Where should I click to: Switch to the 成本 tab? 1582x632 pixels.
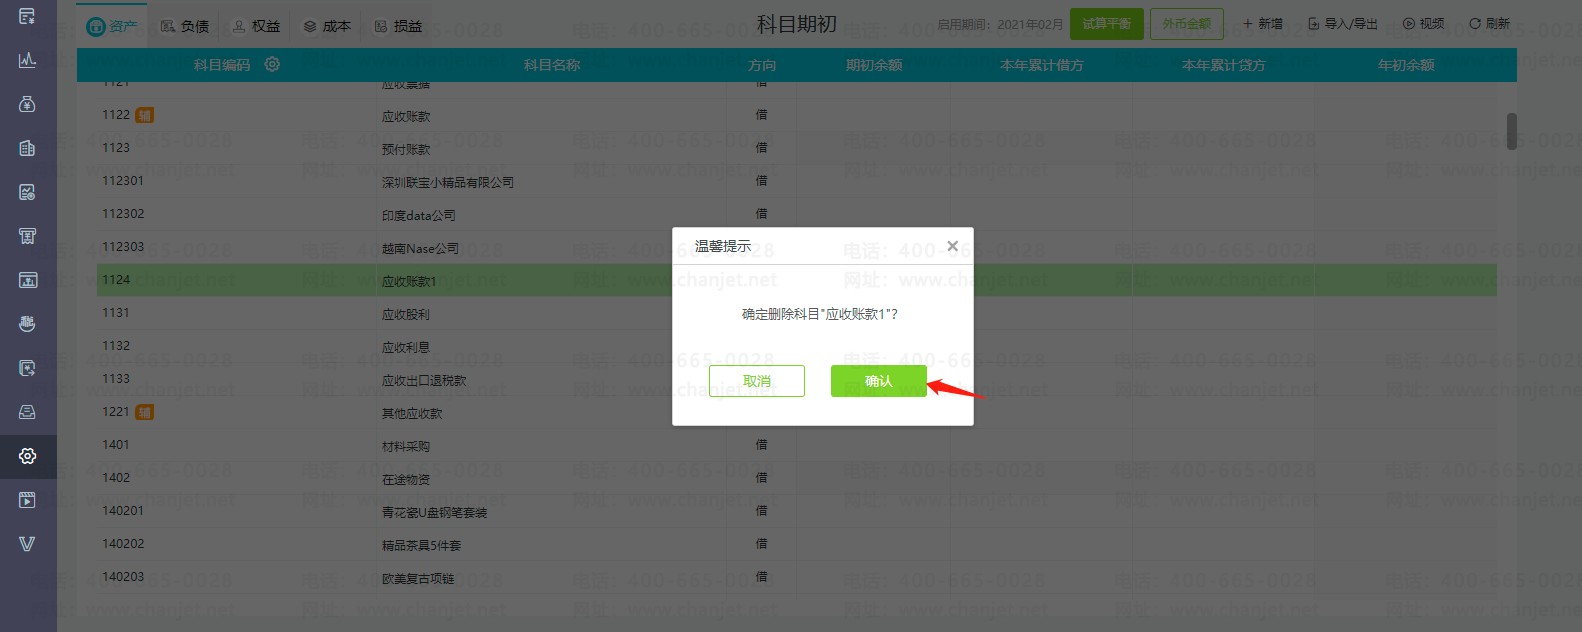[327, 26]
